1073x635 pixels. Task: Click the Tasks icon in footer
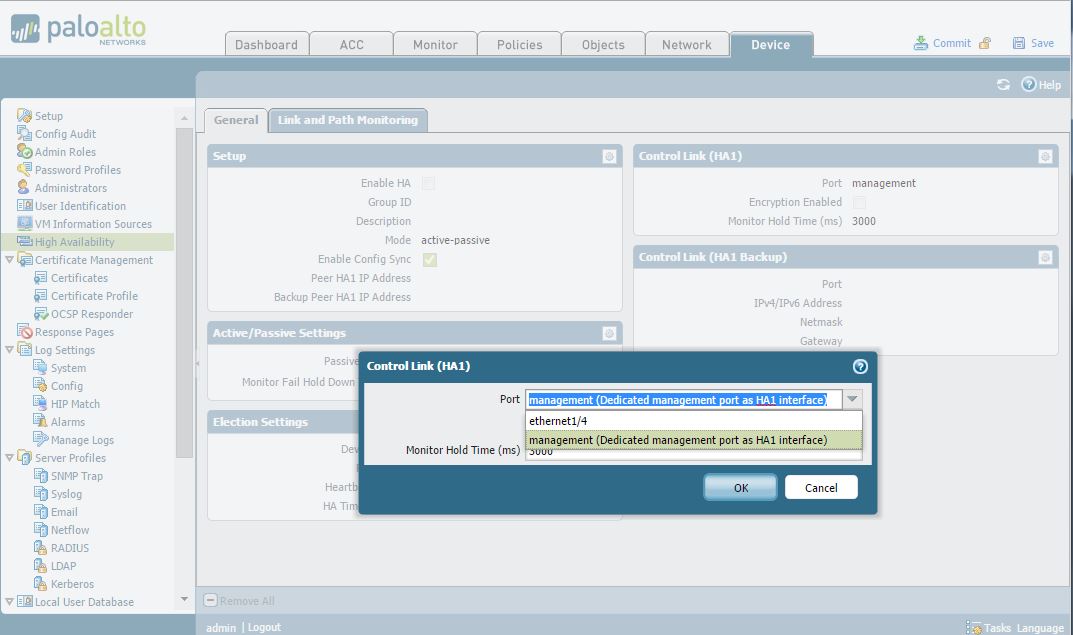974,627
